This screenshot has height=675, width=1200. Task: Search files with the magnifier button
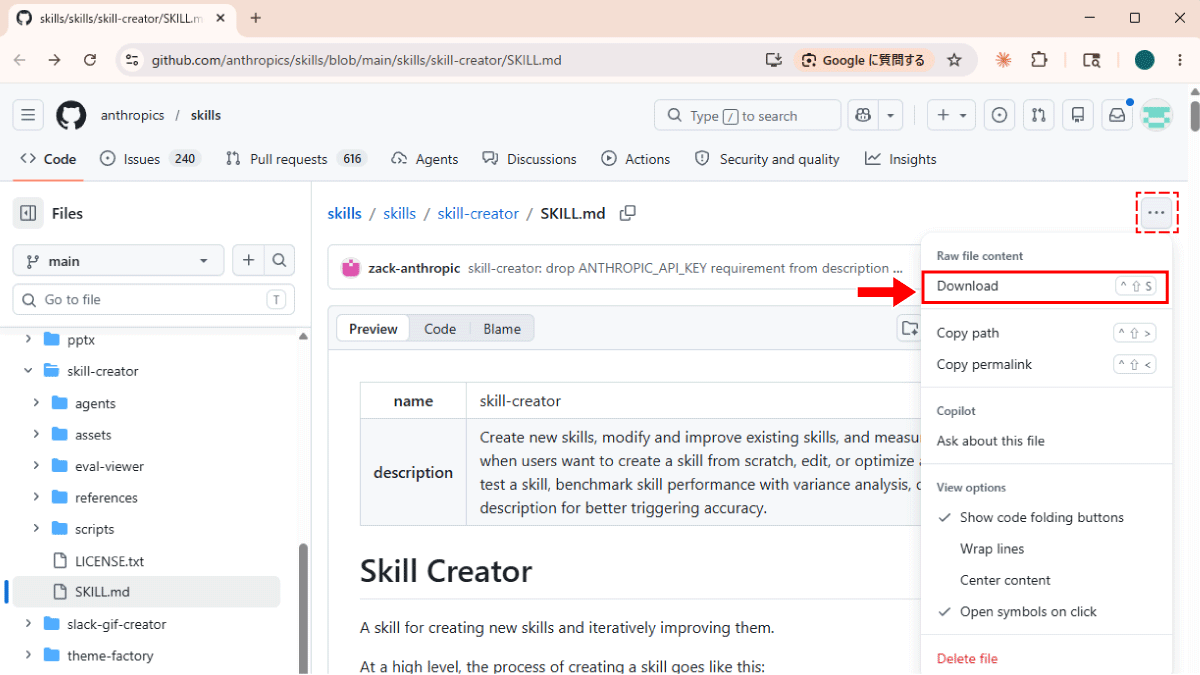[x=279, y=261]
